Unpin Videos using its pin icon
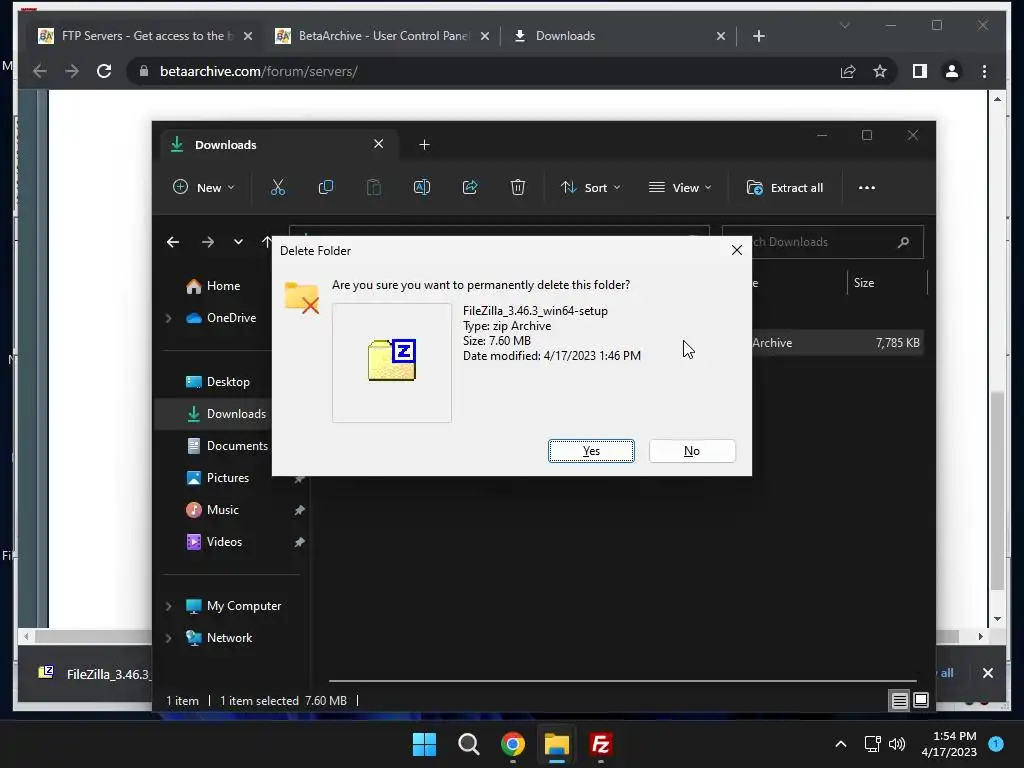The height and width of the screenshot is (768, 1024). coord(299,542)
